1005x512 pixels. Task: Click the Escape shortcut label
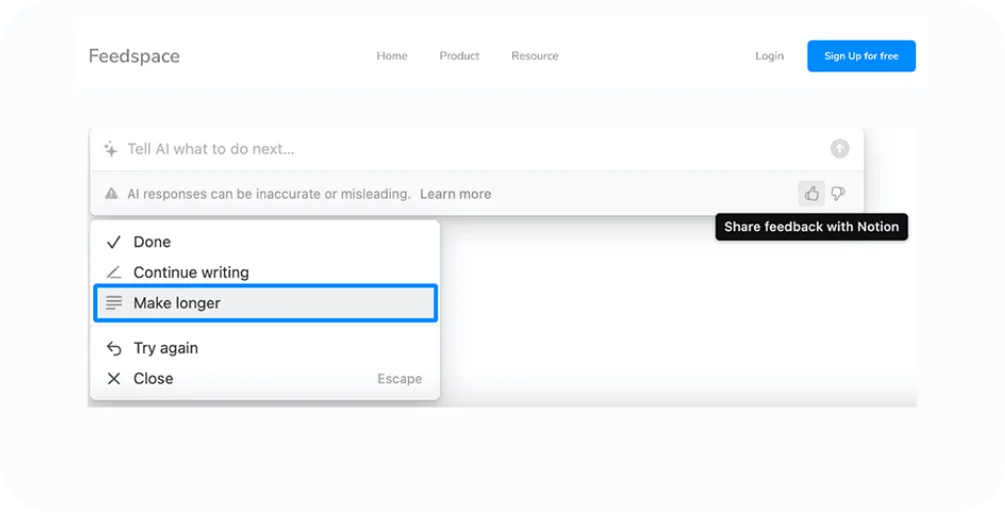click(x=399, y=379)
